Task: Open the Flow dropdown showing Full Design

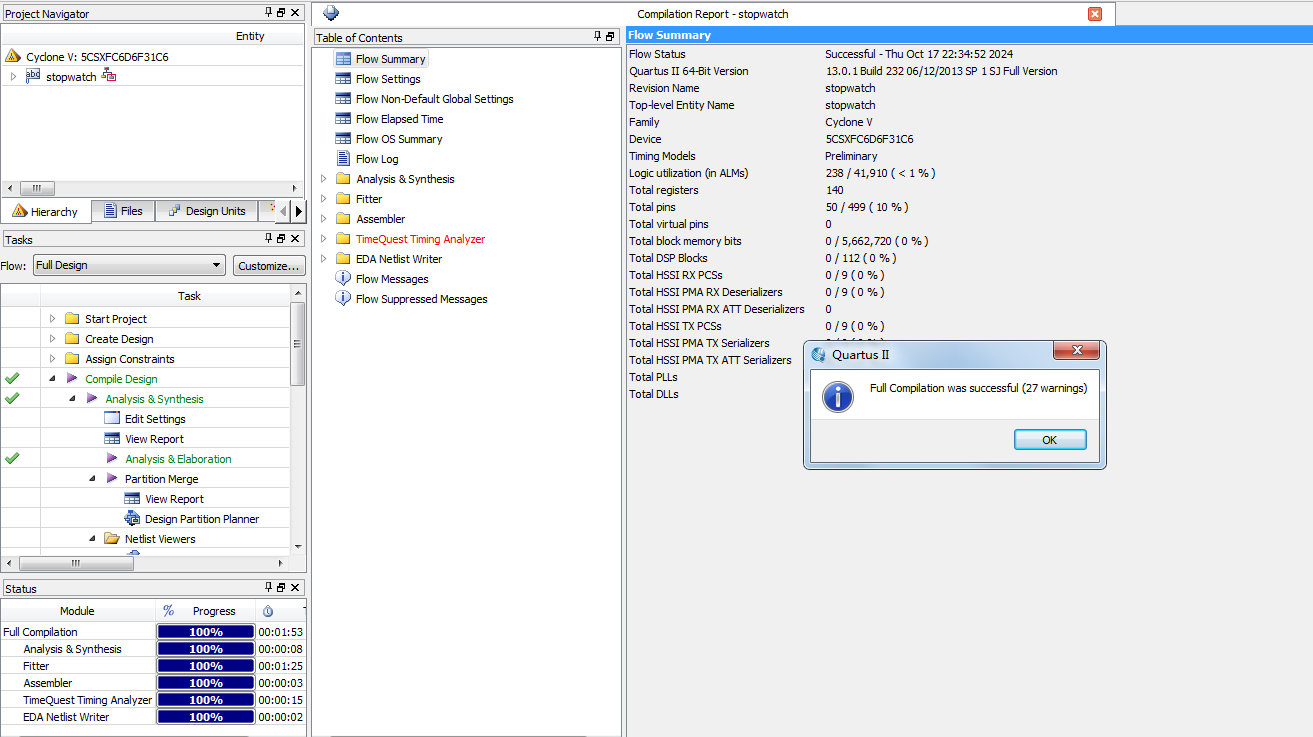Action: click(x=129, y=265)
